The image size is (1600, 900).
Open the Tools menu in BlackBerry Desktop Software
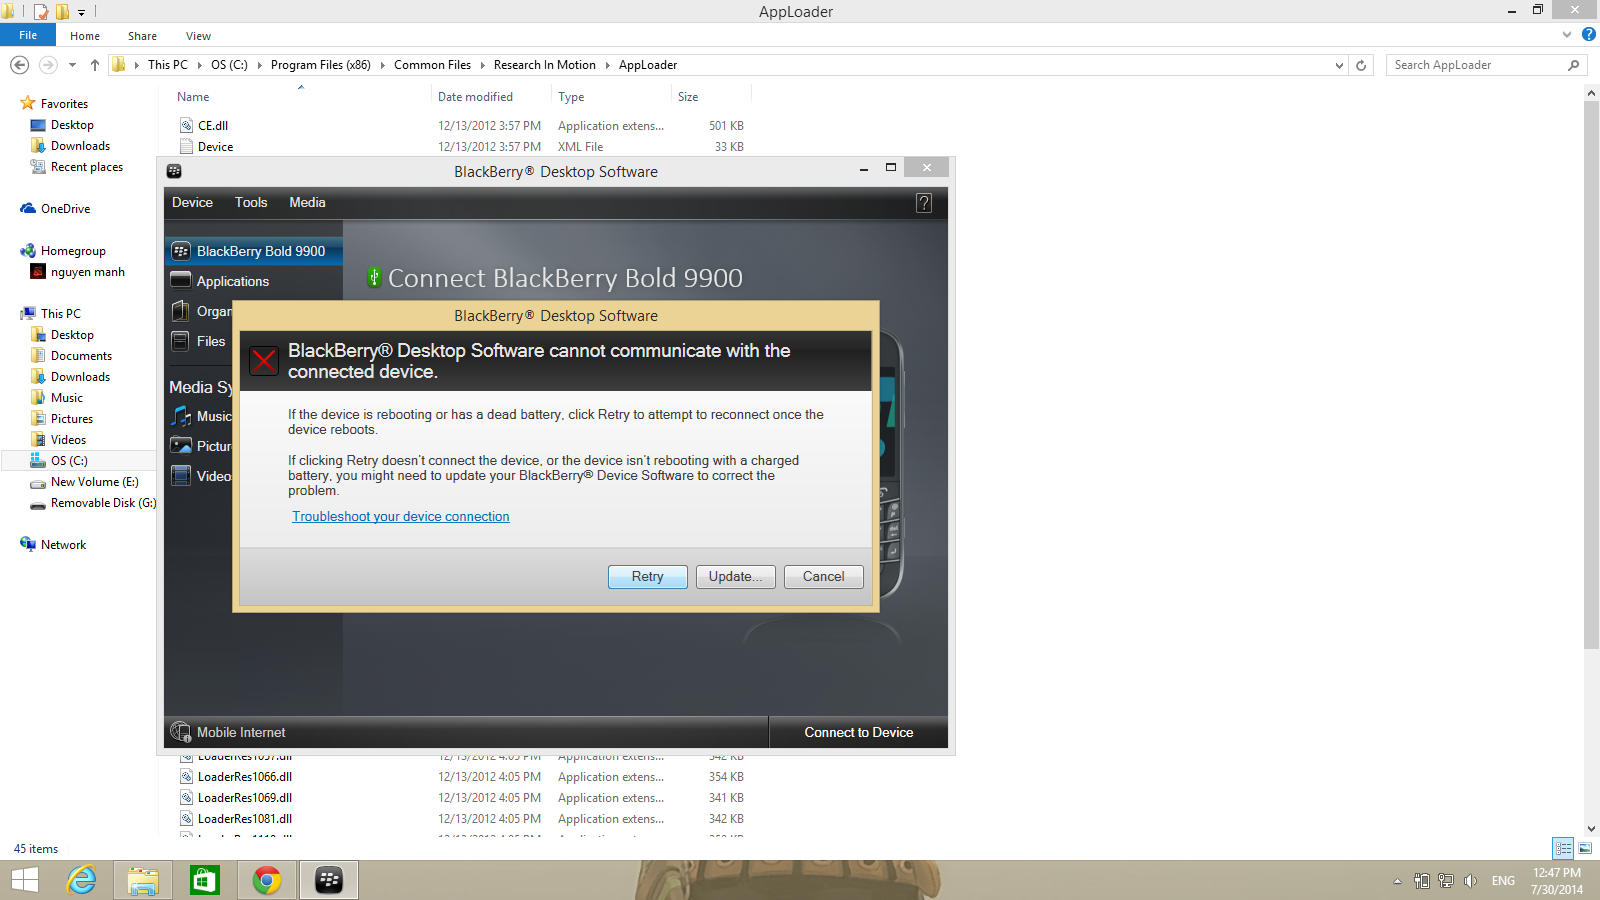tap(251, 202)
